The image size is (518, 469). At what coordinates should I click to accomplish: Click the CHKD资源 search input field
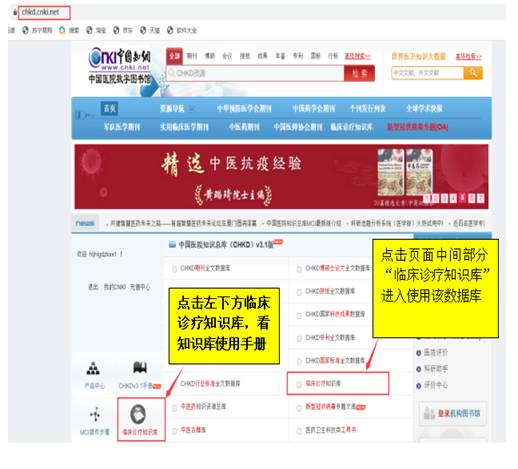click(x=255, y=73)
